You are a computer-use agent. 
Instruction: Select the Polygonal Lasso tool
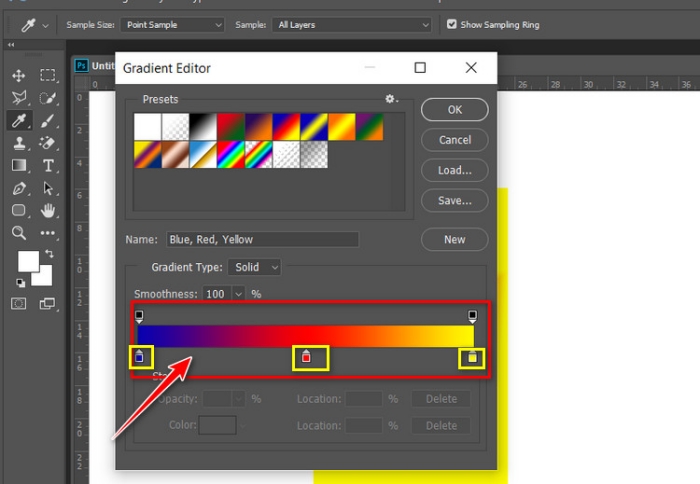tap(19, 98)
